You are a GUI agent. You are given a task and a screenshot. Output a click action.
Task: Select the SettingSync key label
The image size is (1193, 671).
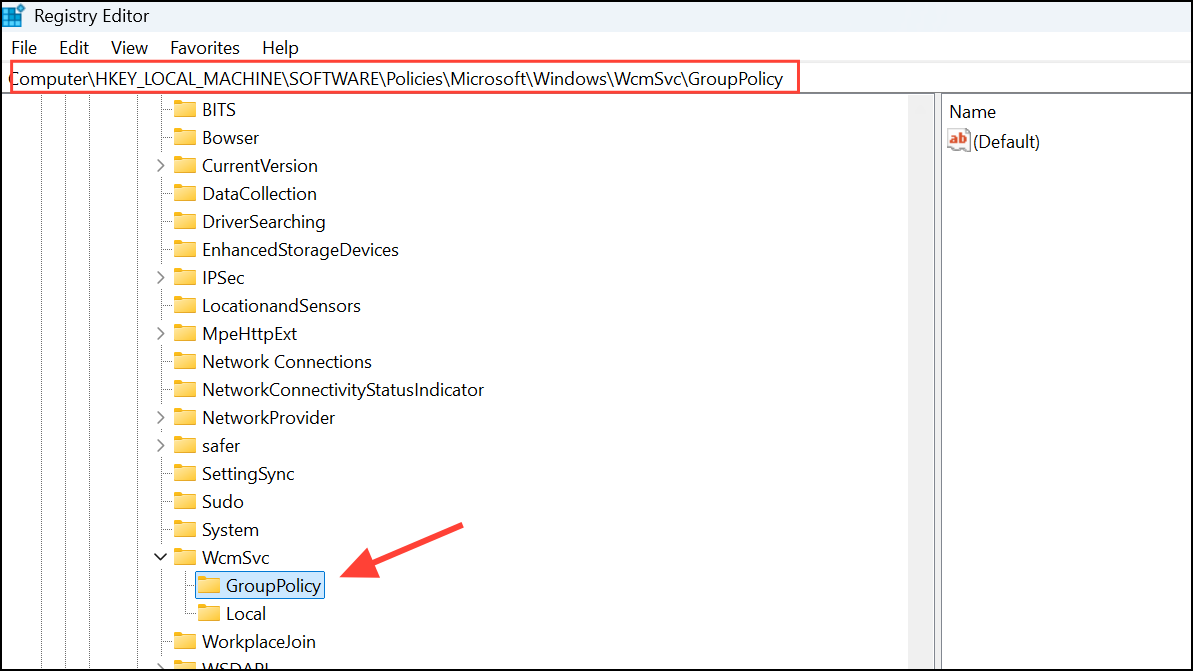coord(247,473)
